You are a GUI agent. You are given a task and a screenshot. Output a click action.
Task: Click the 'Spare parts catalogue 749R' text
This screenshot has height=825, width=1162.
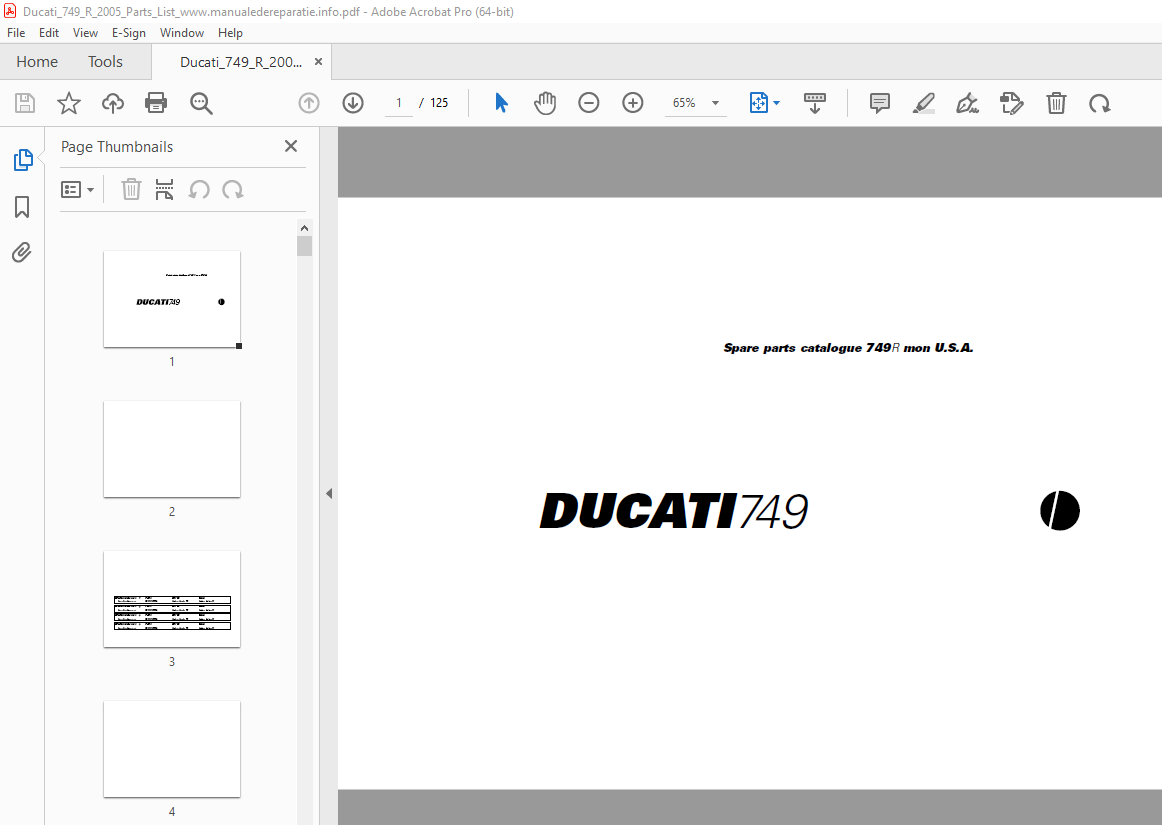(x=812, y=348)
